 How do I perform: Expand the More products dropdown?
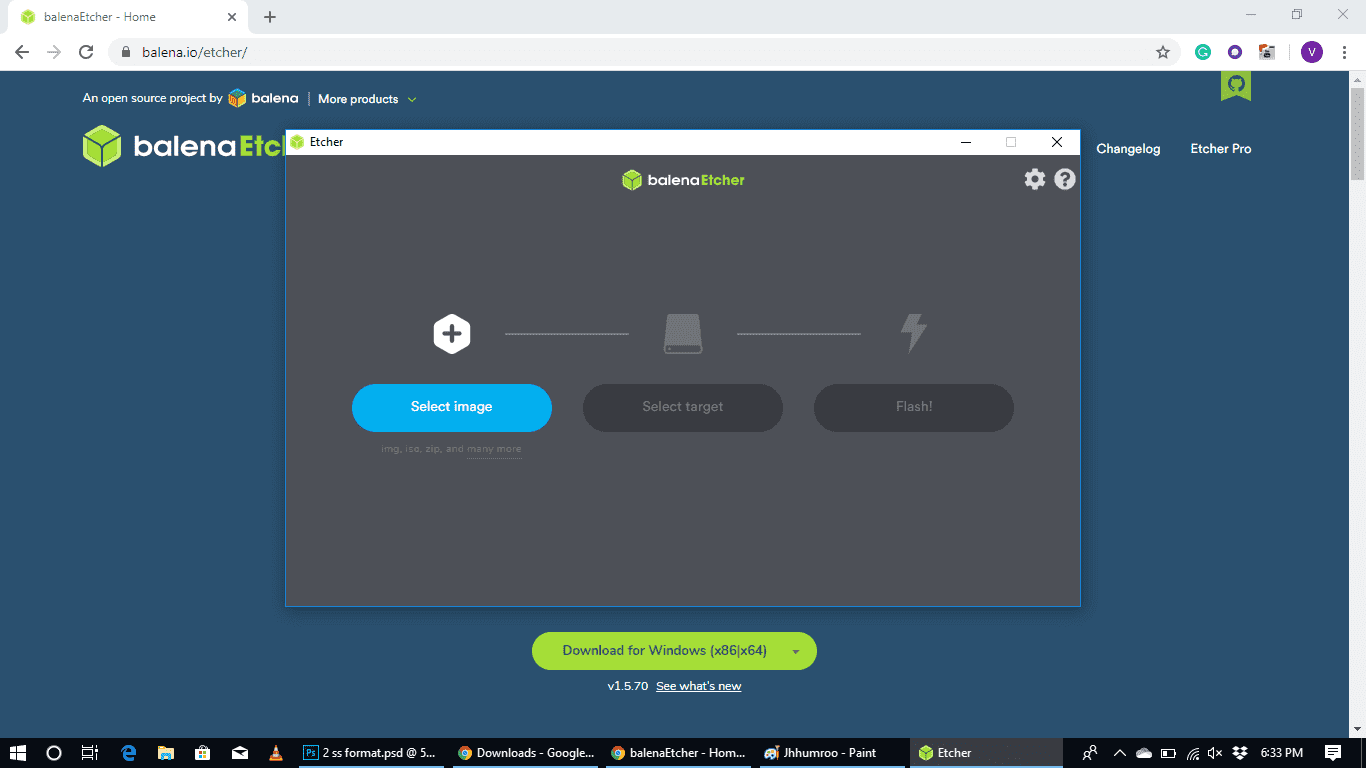pos(365,98)
